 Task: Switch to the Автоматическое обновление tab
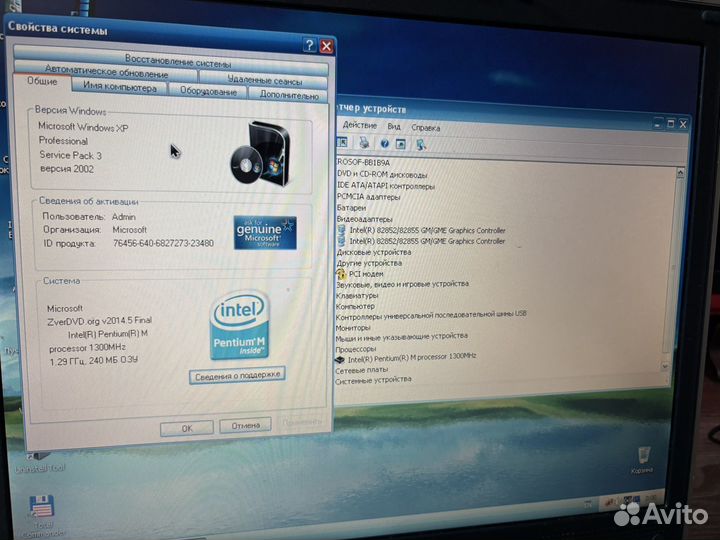pos(106,71)
